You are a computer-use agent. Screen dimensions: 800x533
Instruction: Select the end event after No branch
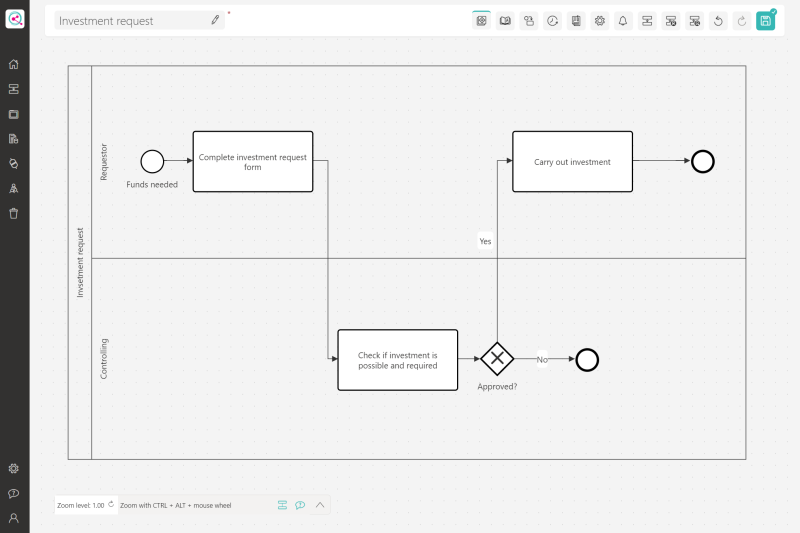pyautogui.click(x=587, y=360)
